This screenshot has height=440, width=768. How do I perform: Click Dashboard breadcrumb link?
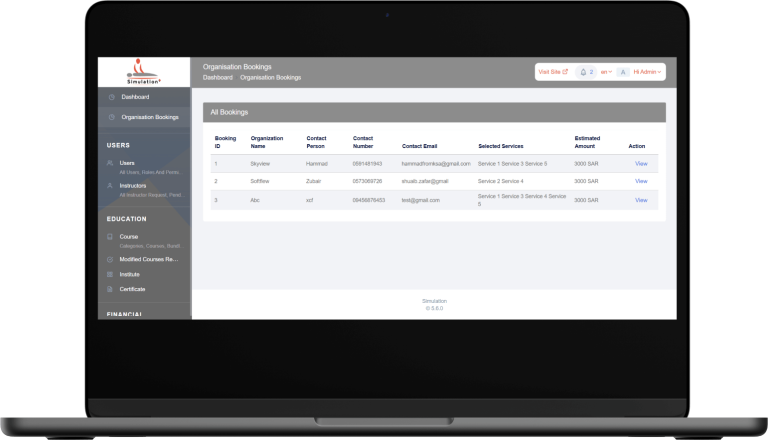point(217,77)
